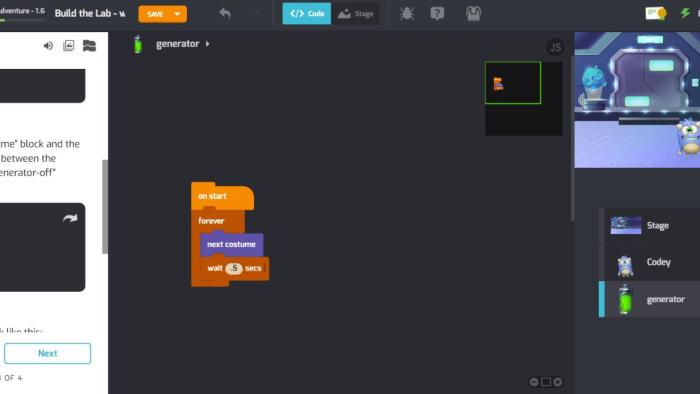This screenshot has height=394, width=700.
Task: Open the SAVE dropdown arrow
Action: [x=178, y=14]
